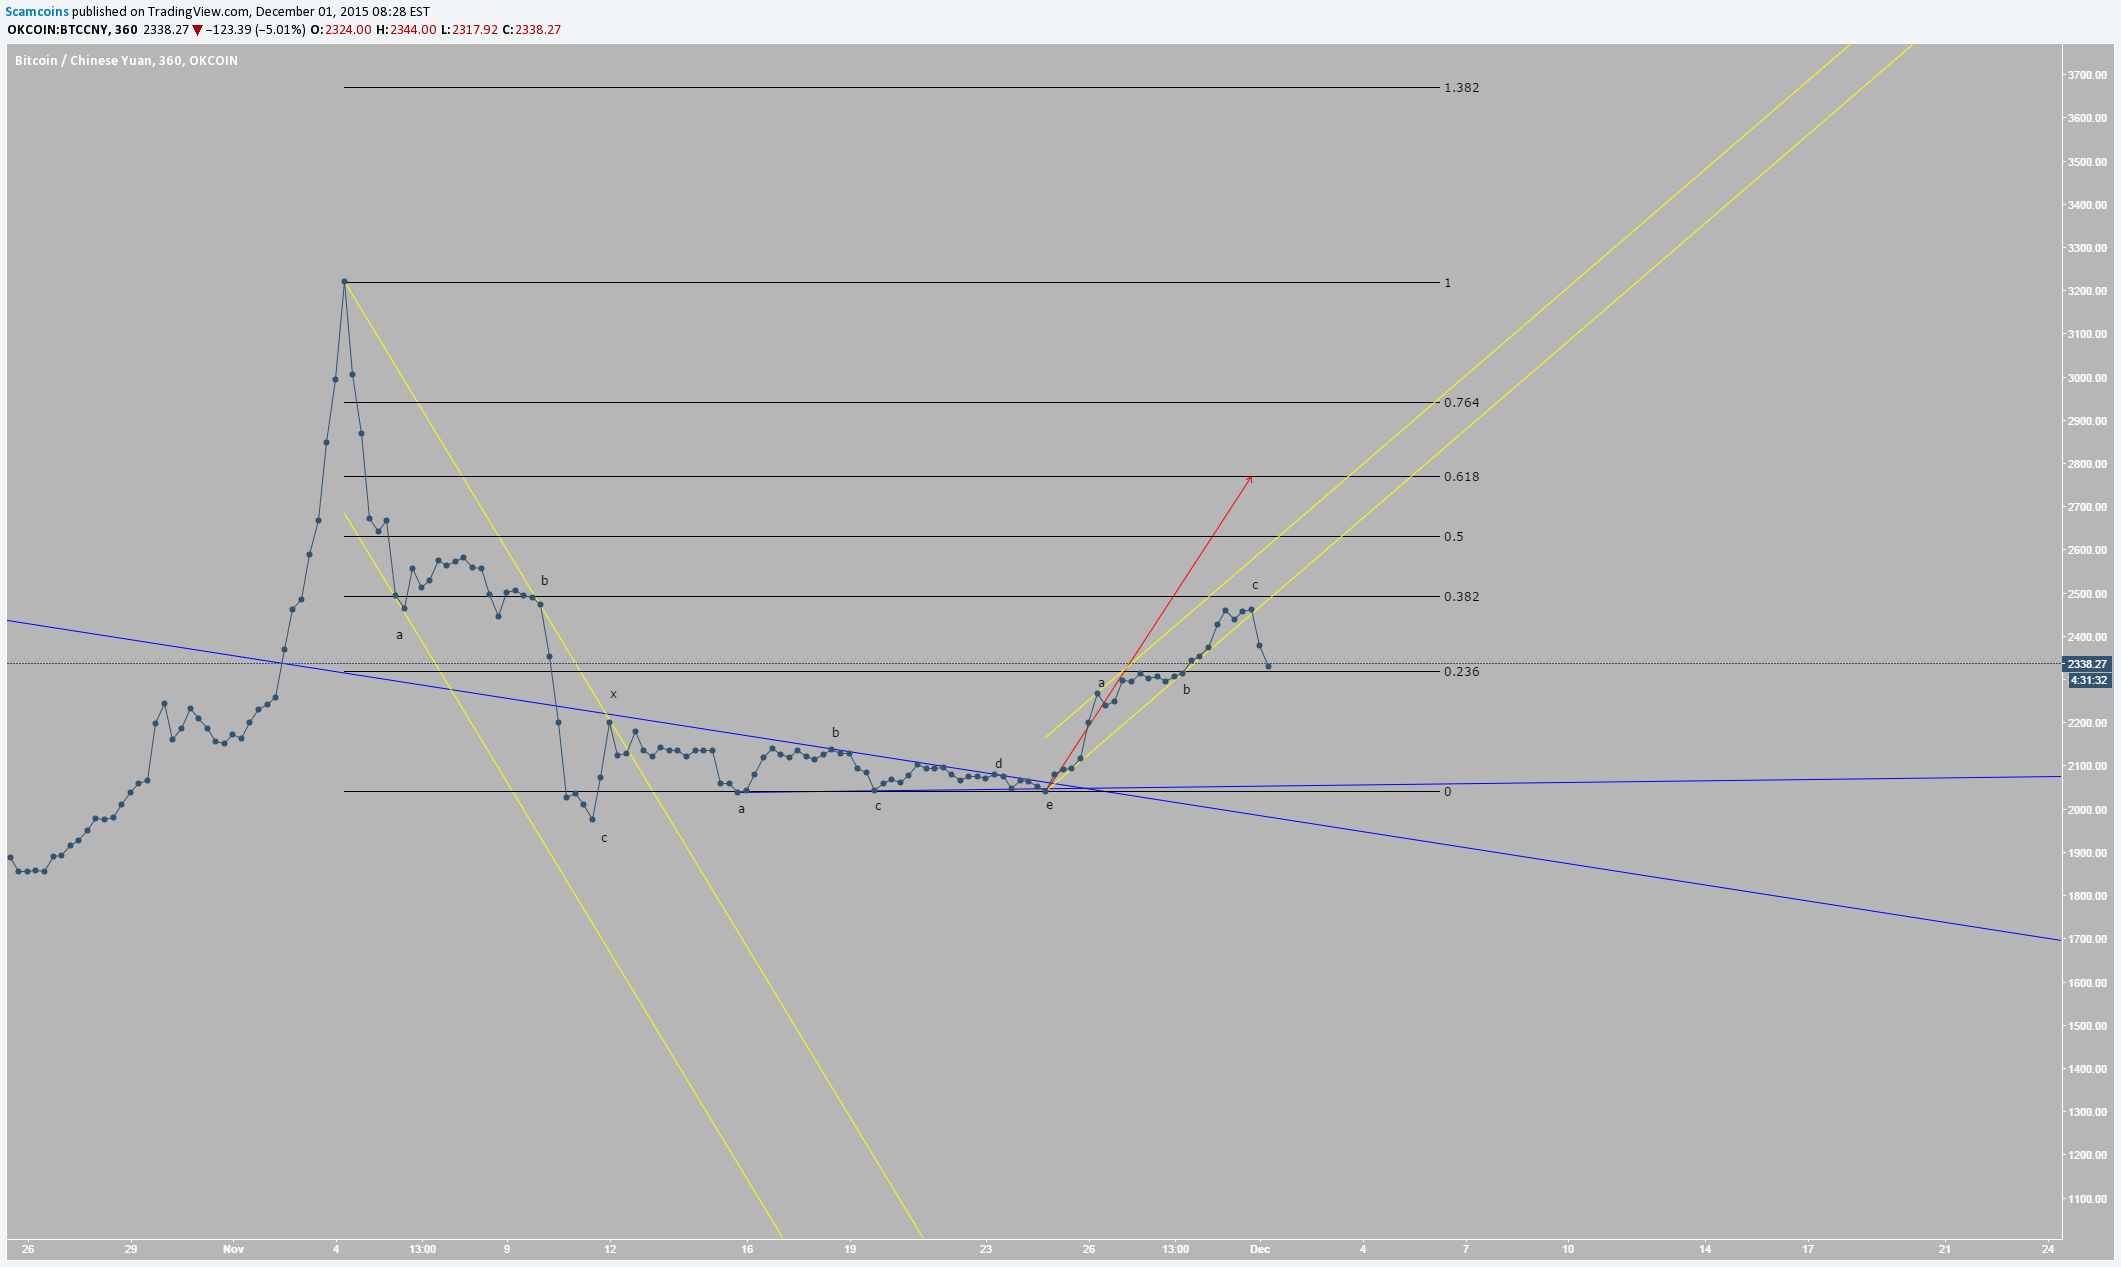Screen dimensions: 2121x1267
Task: Click the 1700.00 price axis label
Action: click(x=2087, y=939)
